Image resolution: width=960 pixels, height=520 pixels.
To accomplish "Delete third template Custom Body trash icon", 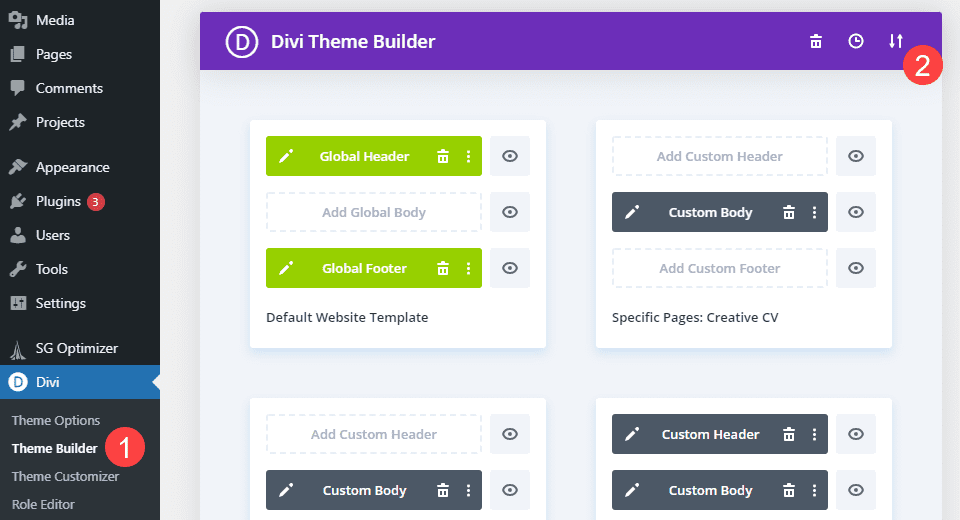I will [x=443, y=490].
